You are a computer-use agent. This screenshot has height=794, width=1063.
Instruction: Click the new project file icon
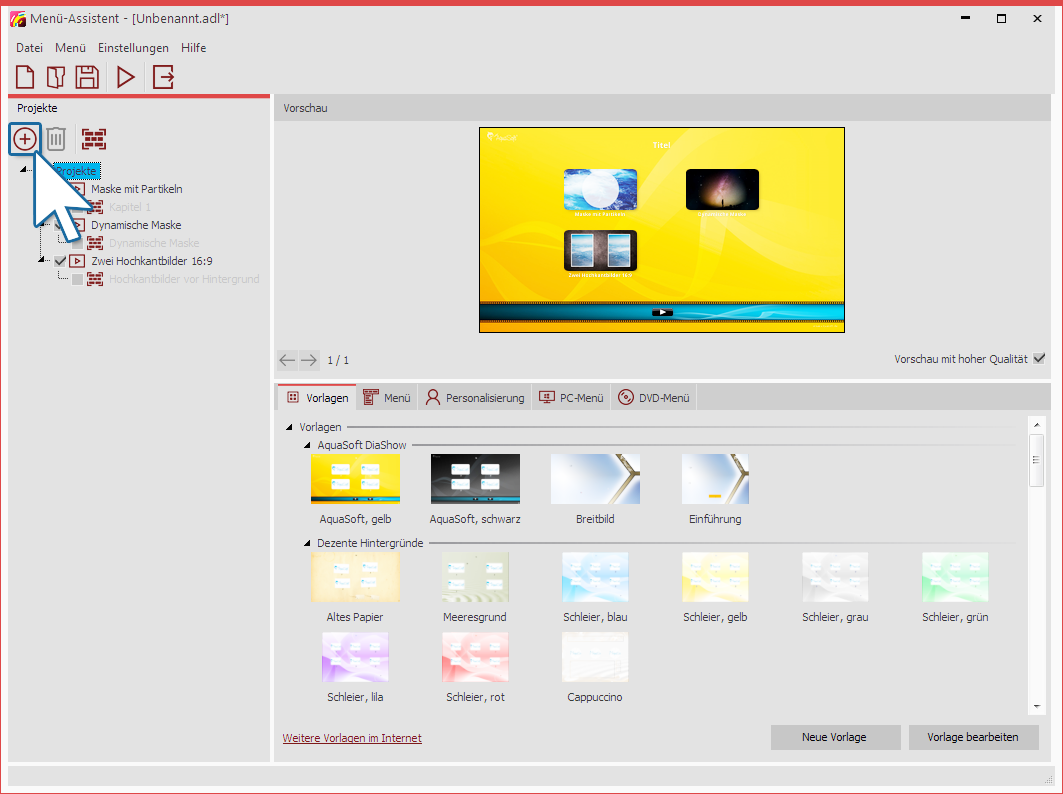point(25,77)
